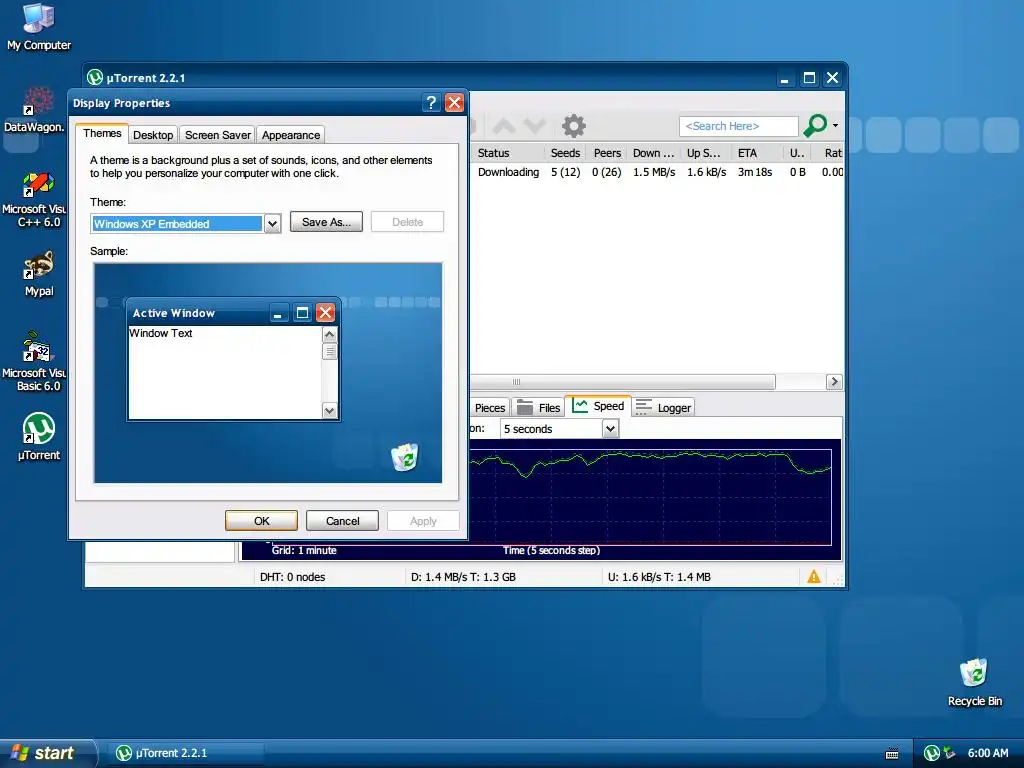Open the Logger tab in µTorrent

[x=664, y=408]
